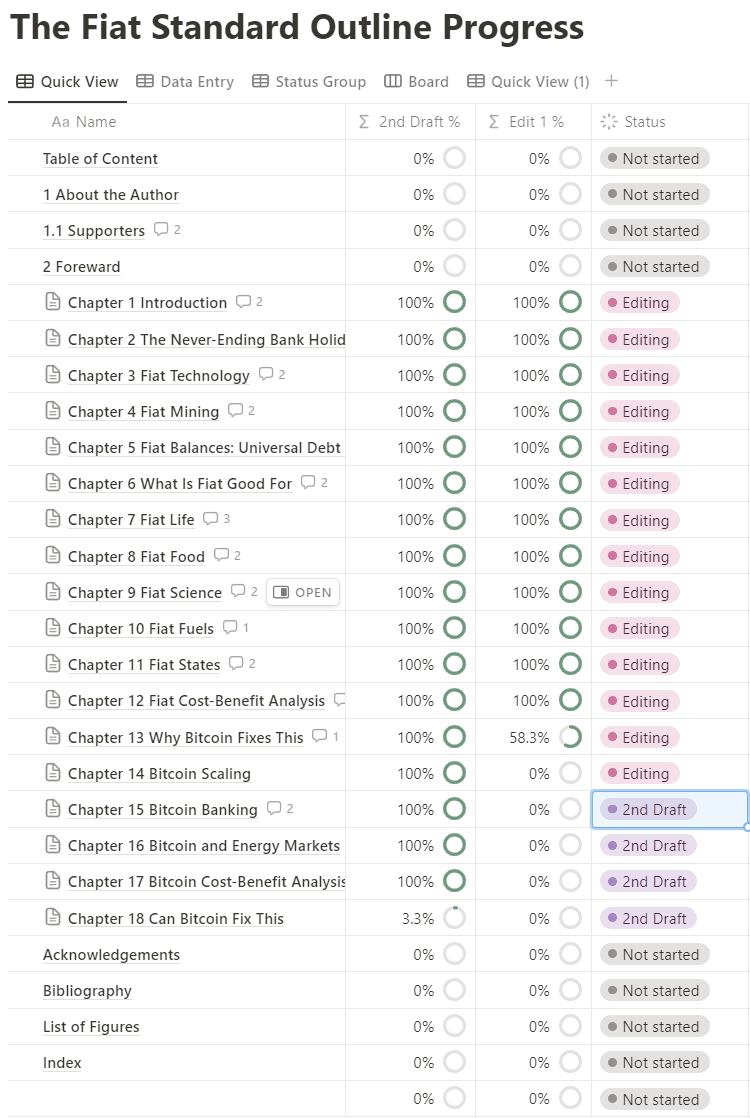Click page icon of Chapter 2 Never-Ending Bank Holiday

53,338
